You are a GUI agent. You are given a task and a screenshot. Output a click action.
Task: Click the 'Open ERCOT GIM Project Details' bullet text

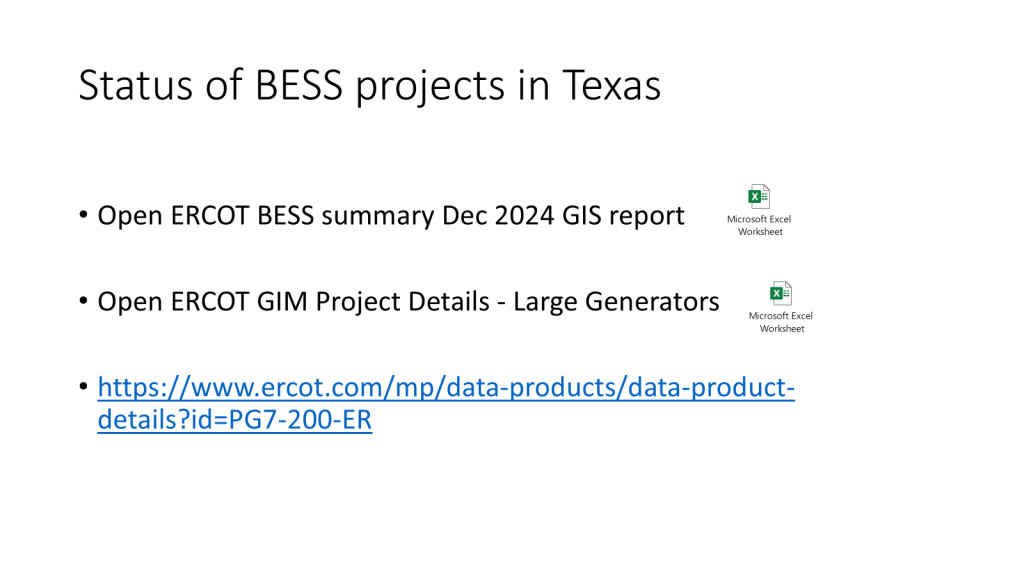click(x=408, y=301)
